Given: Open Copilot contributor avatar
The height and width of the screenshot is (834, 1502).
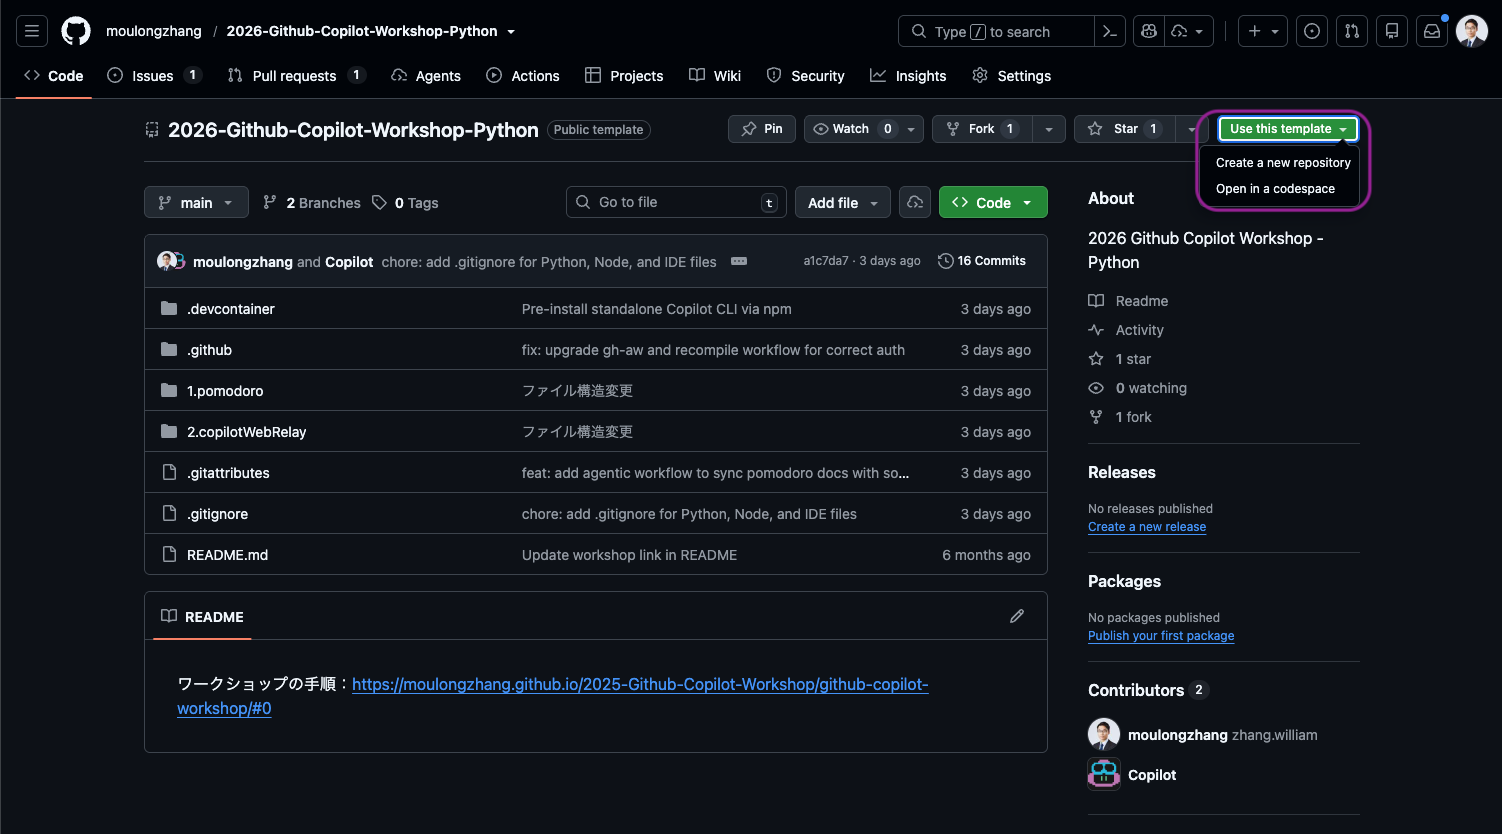Looking at the screenshot, I should point(1104,774).
